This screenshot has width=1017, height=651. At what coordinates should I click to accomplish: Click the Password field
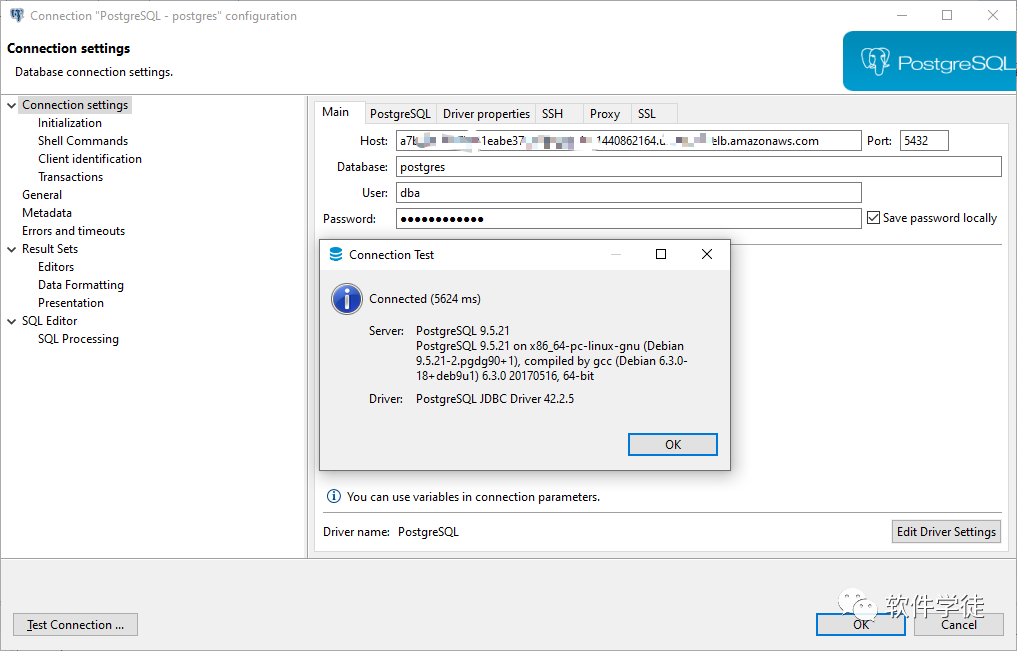[628, 219]
